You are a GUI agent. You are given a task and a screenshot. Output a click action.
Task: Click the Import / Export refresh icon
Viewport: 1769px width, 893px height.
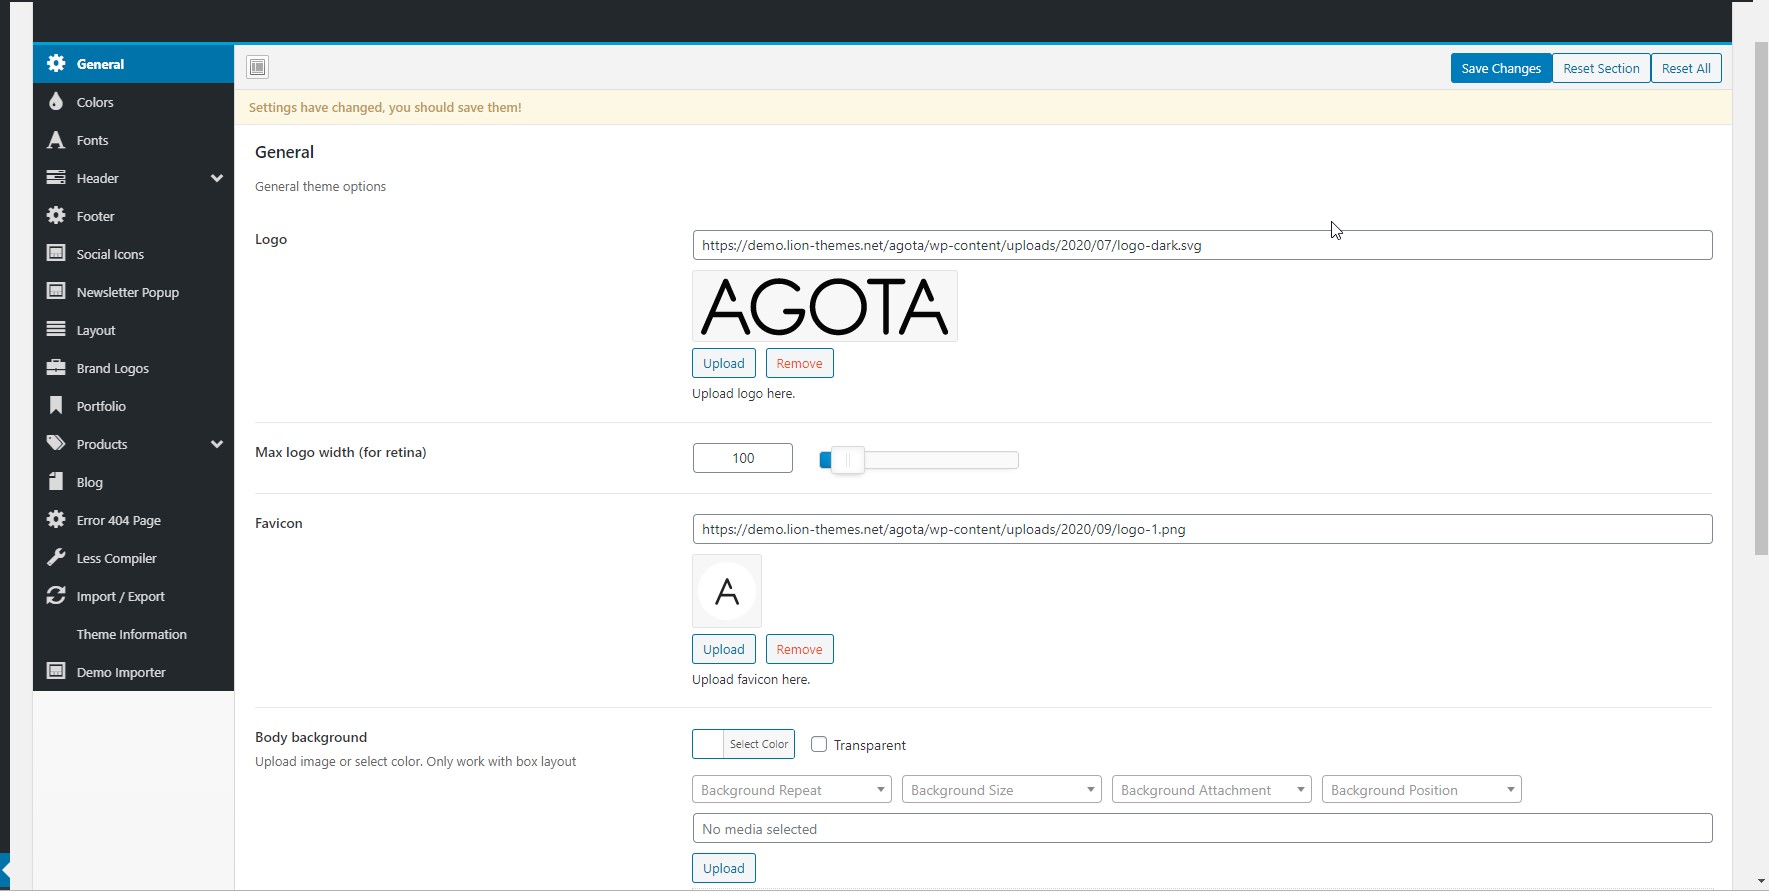coord(56,596)
